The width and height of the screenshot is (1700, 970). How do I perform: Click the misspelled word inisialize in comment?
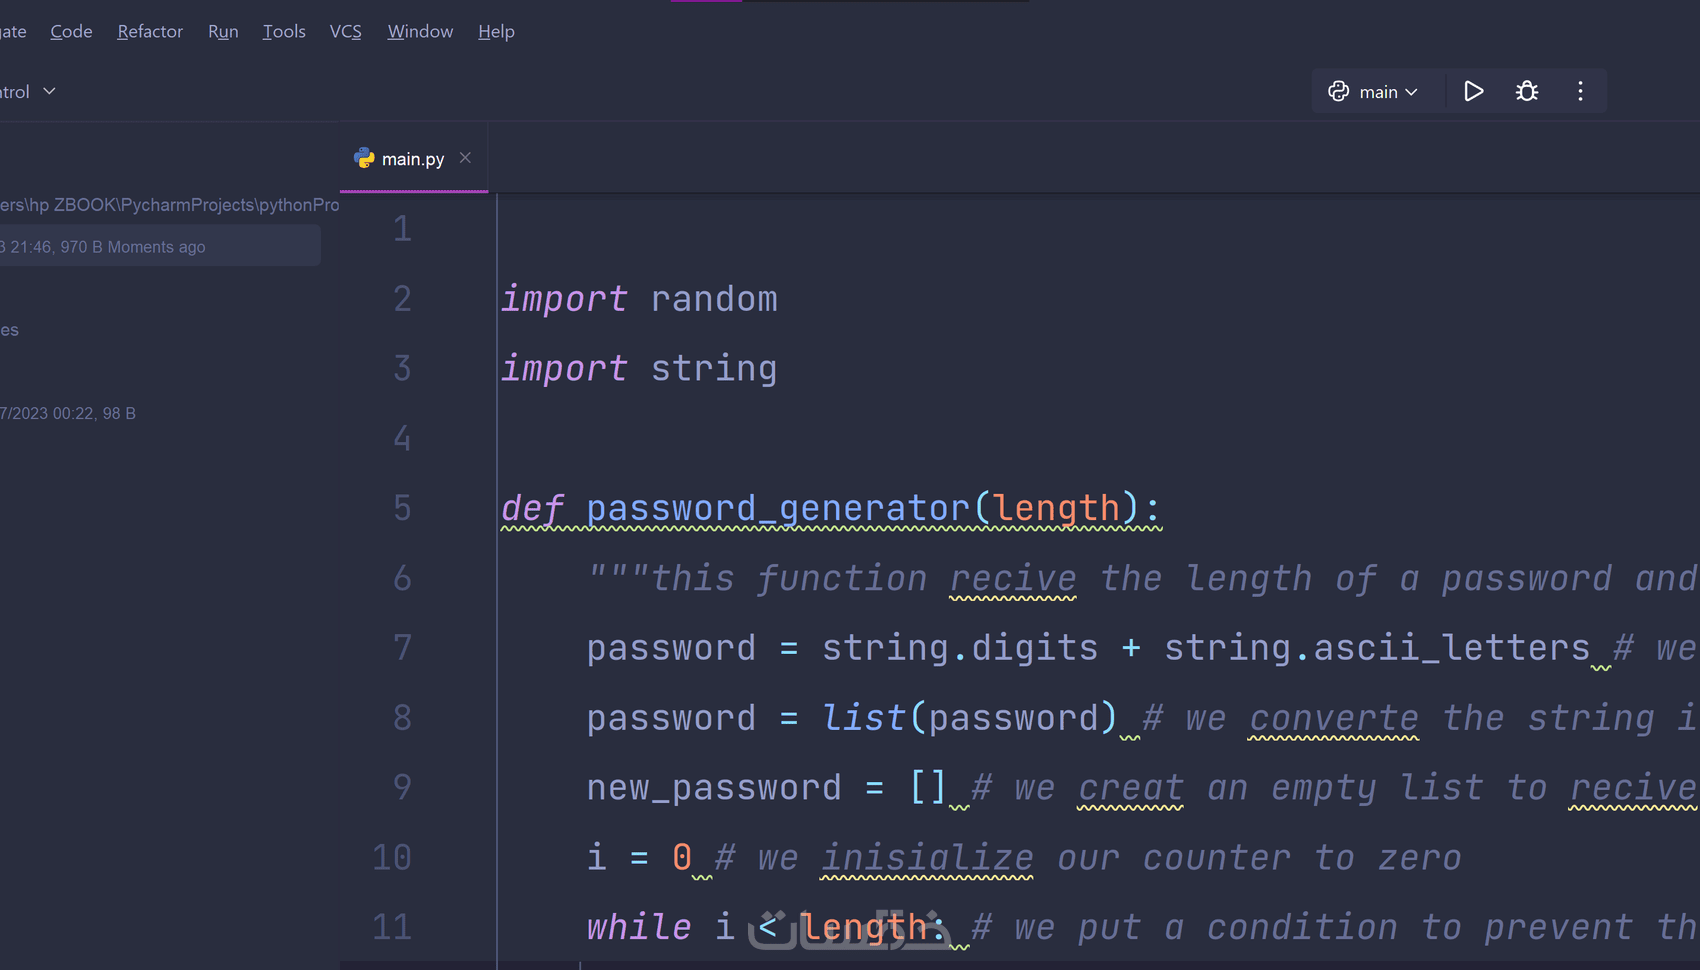[x=927, y=858]
